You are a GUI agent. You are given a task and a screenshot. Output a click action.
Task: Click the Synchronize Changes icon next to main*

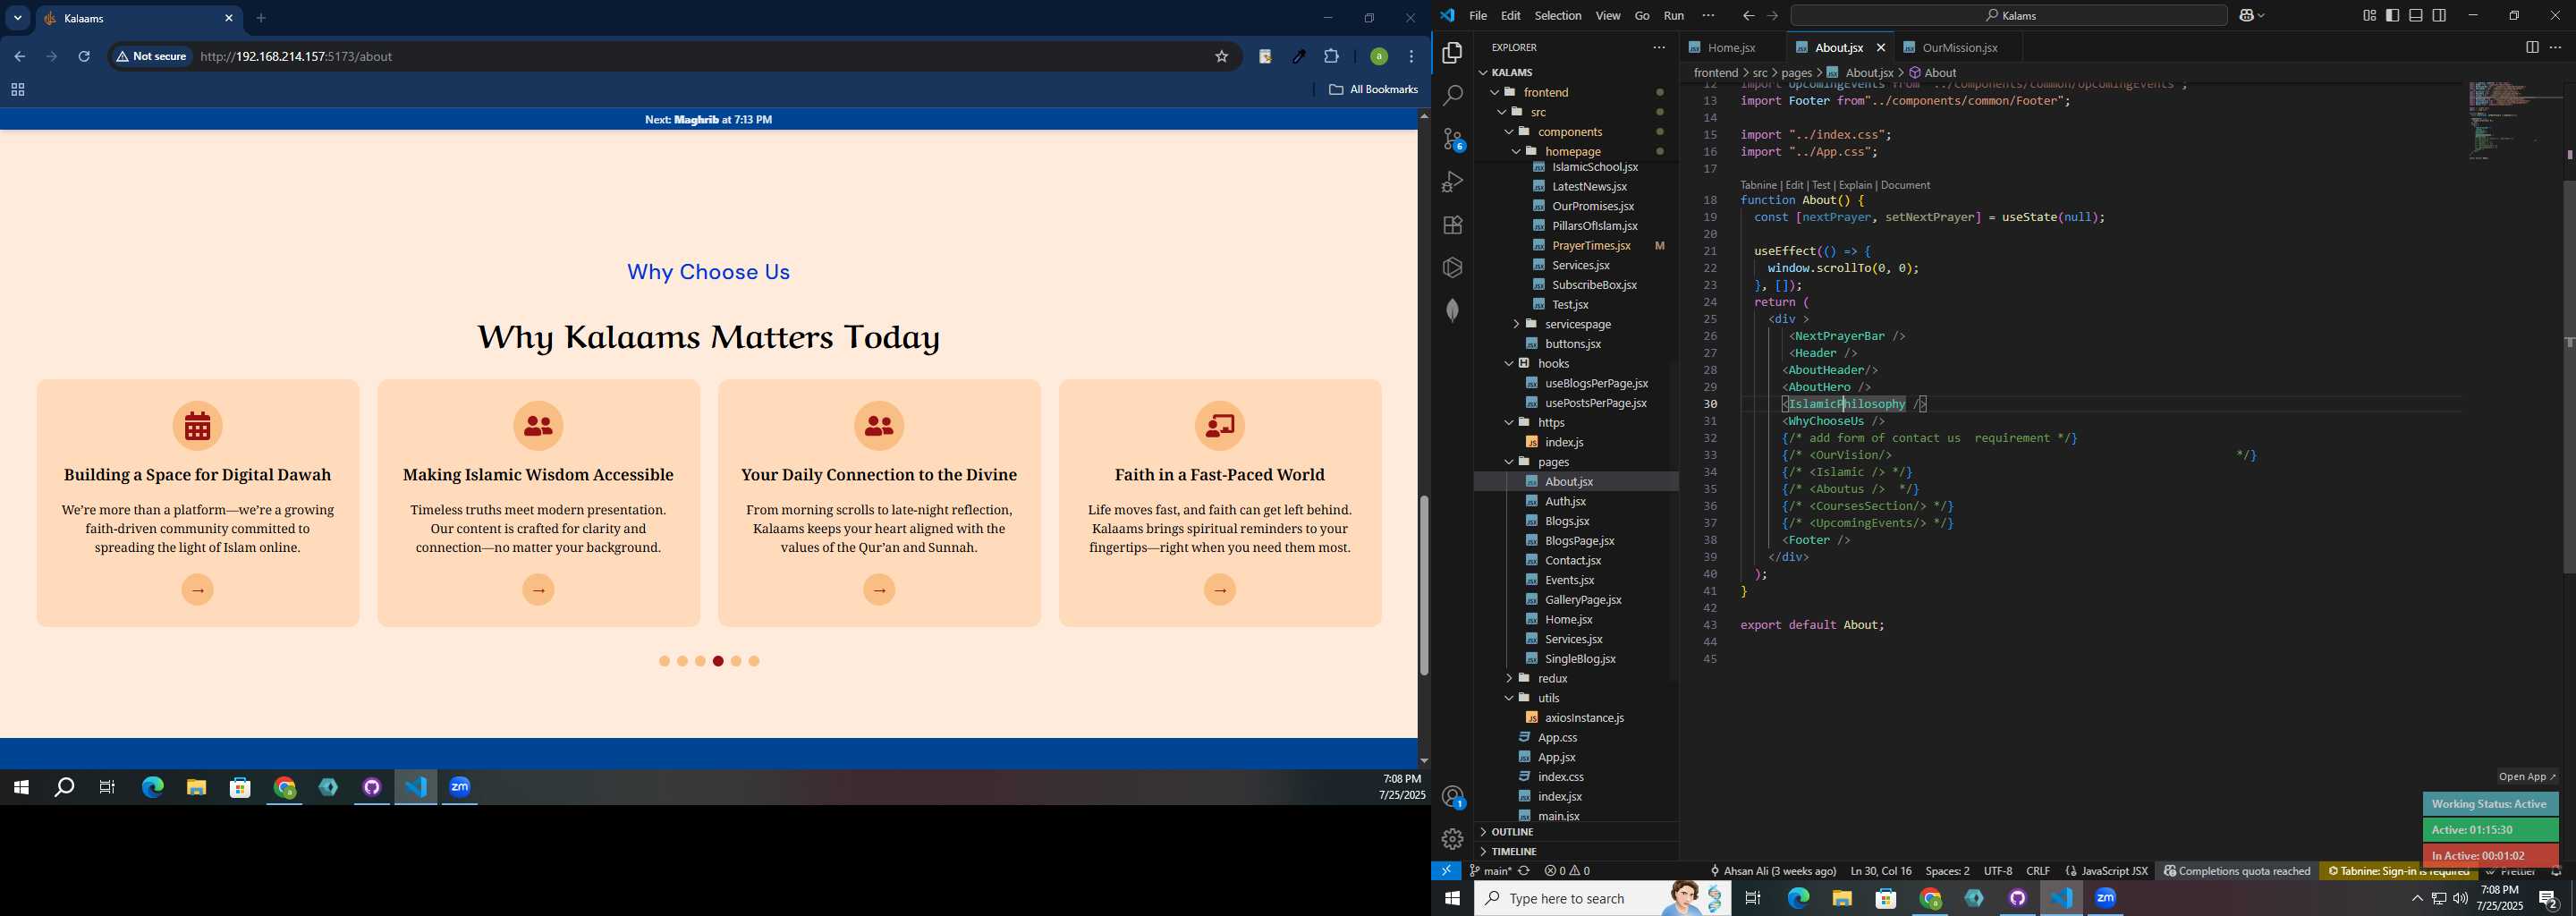click(1525, 871)
